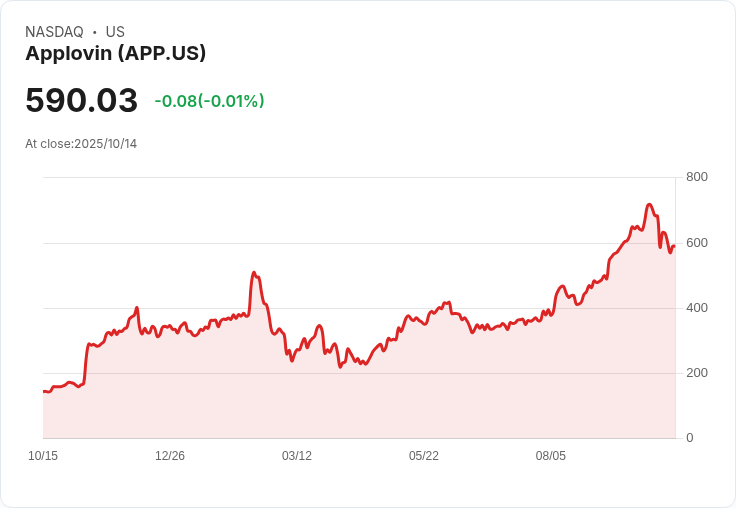The height and width of the screenshot is (508, 736).
Task: Open the Applovin (APP.US) stock title
Action: point(115,54)
